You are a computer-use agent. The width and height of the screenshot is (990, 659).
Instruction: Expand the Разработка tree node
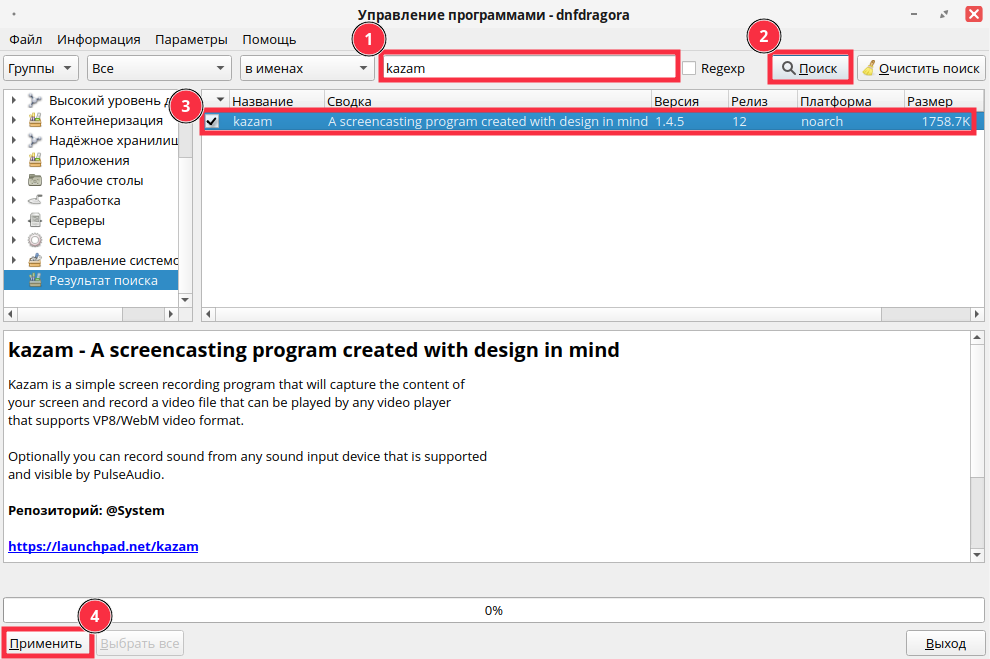[x=14, y=200]
